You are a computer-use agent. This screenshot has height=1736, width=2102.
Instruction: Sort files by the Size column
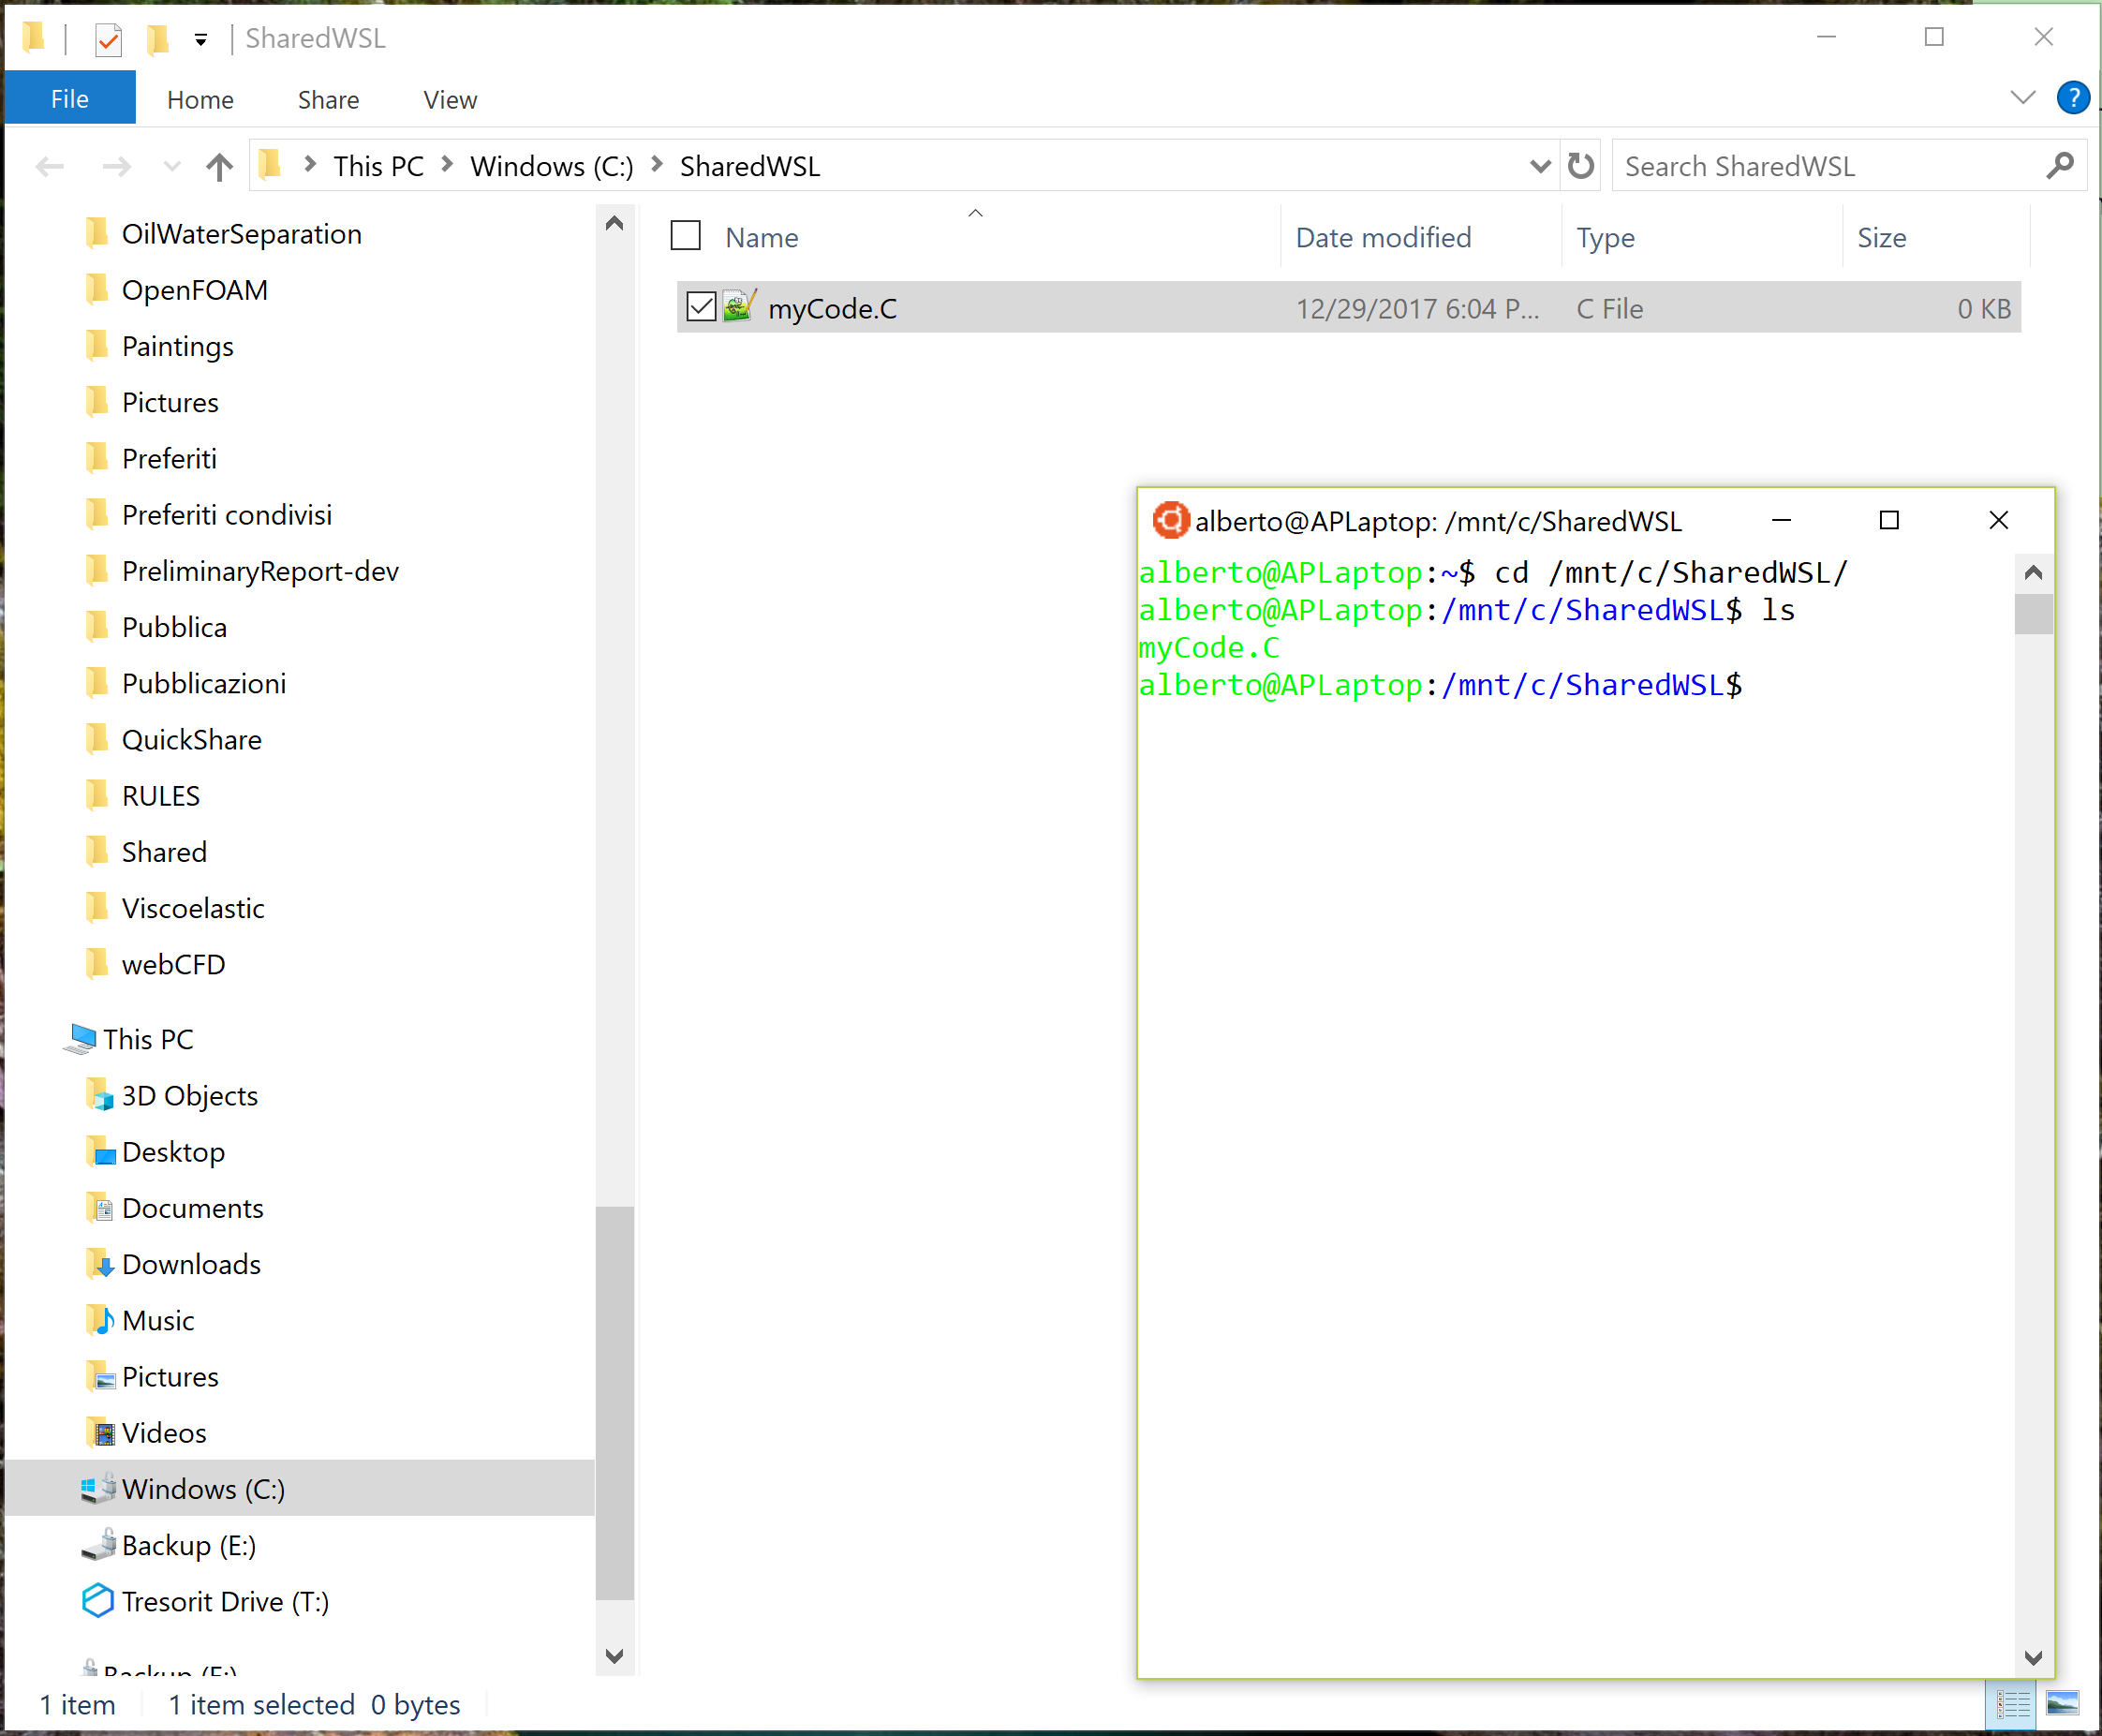point(1881,238)
